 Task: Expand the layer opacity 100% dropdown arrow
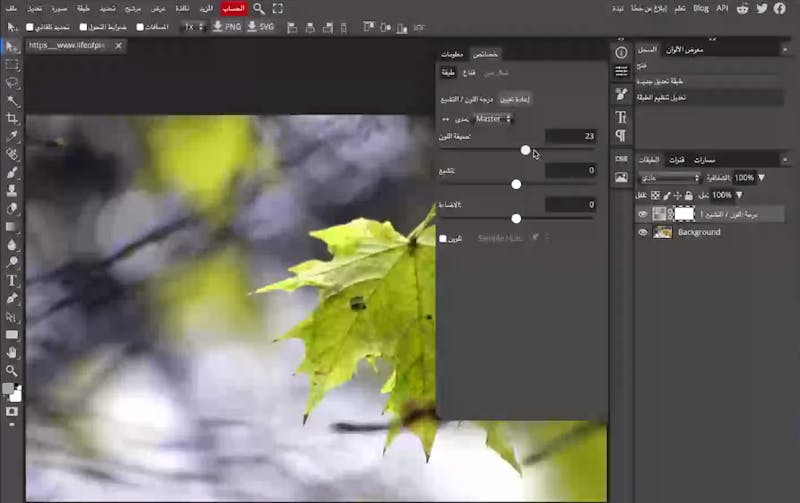[x=762, y=178]
